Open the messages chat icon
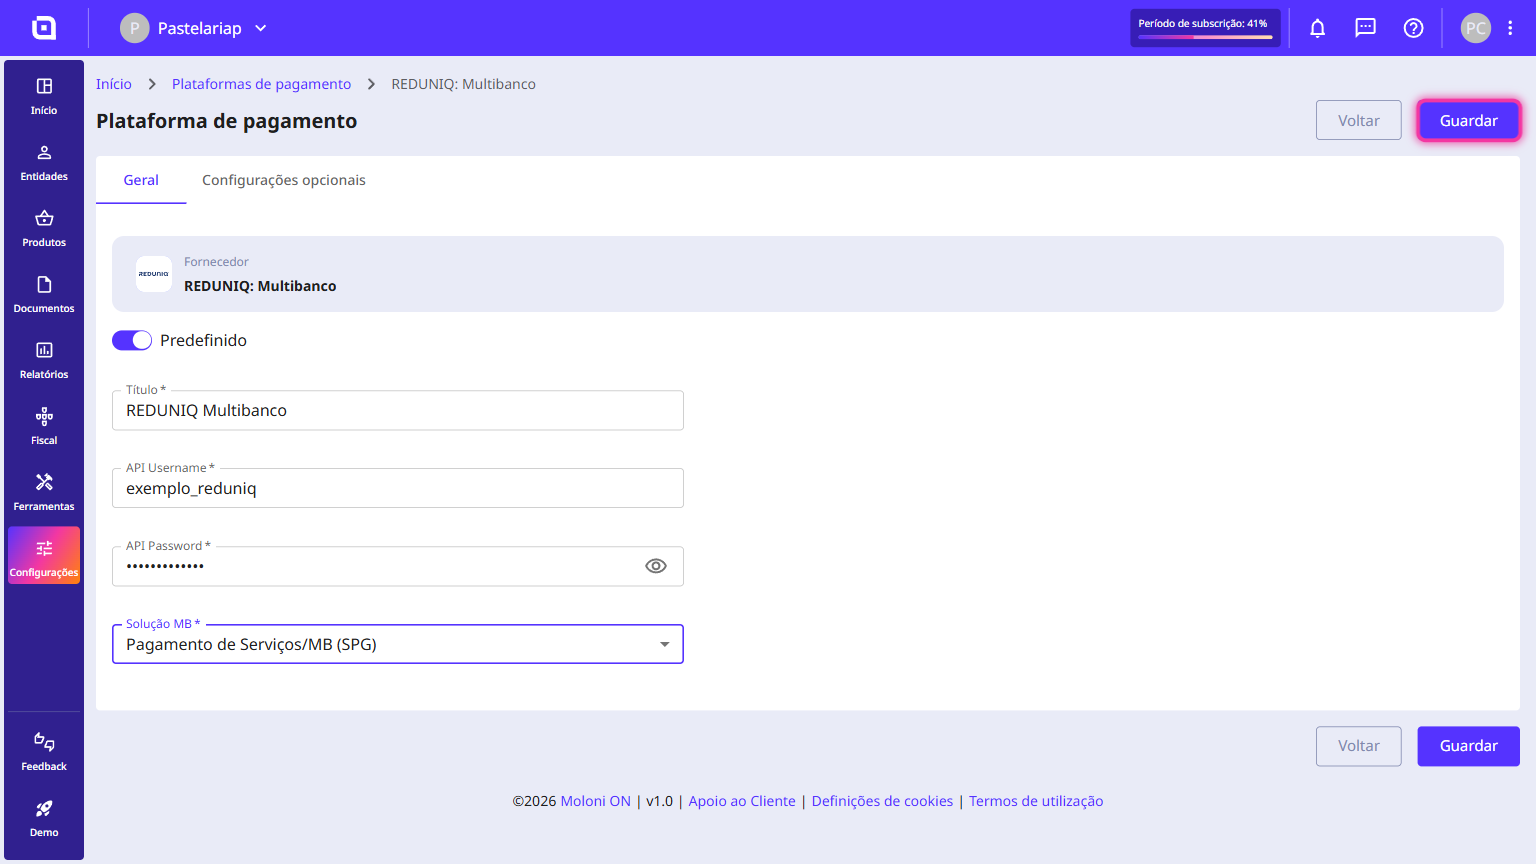The image size is (1536, 864). pyautogui.click(x=1366, y=28)
